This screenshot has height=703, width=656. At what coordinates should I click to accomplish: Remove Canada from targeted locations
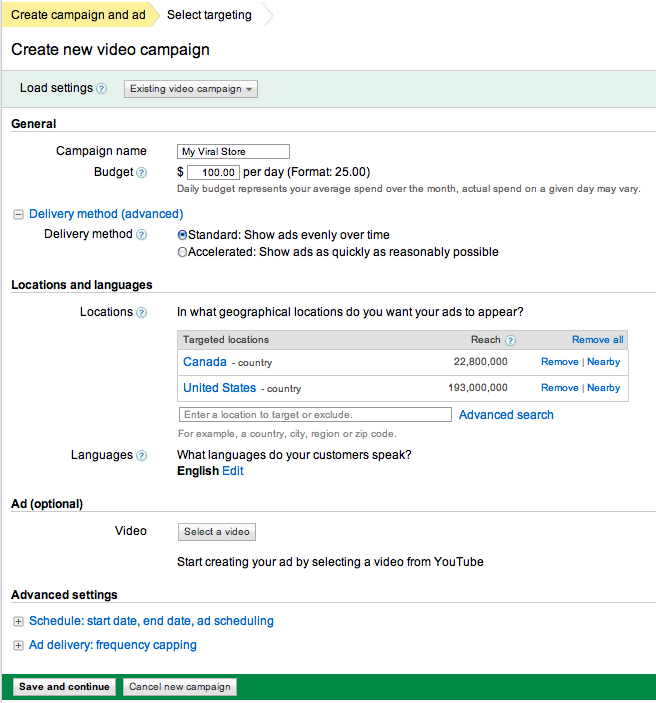point(560,362)
